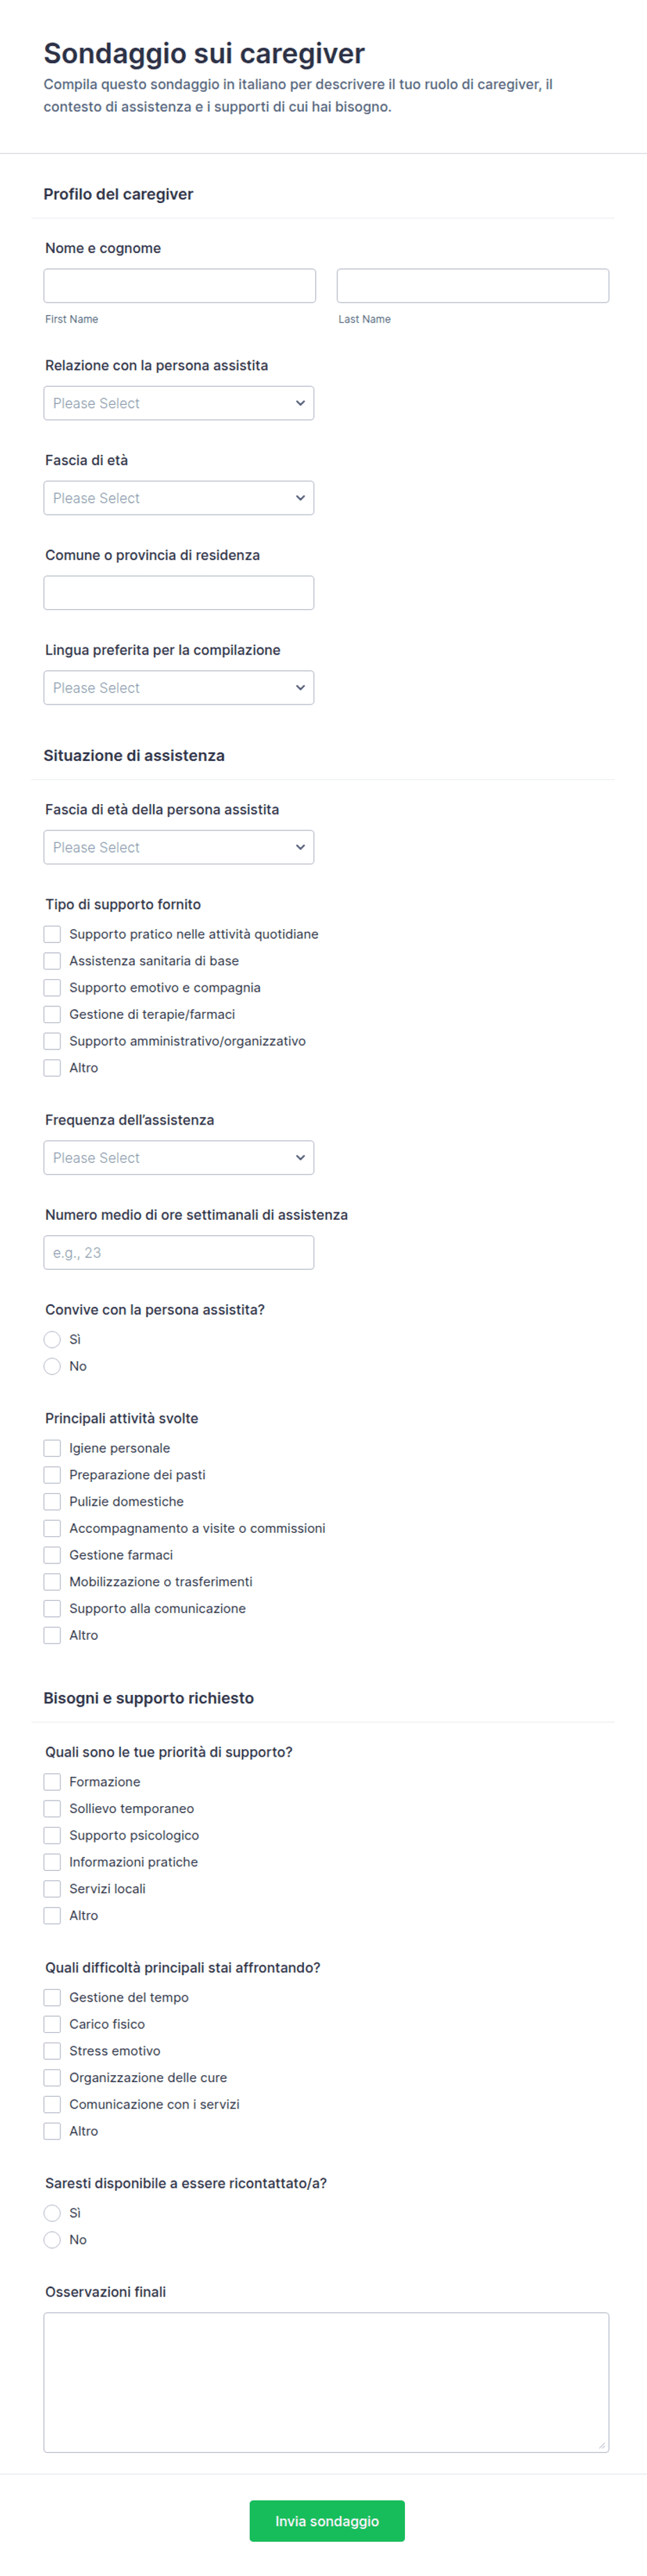This screenshot has height=2576, width=647.
Task: Focus the Comune o provincia di residenza field
Action: click(179, 593)
